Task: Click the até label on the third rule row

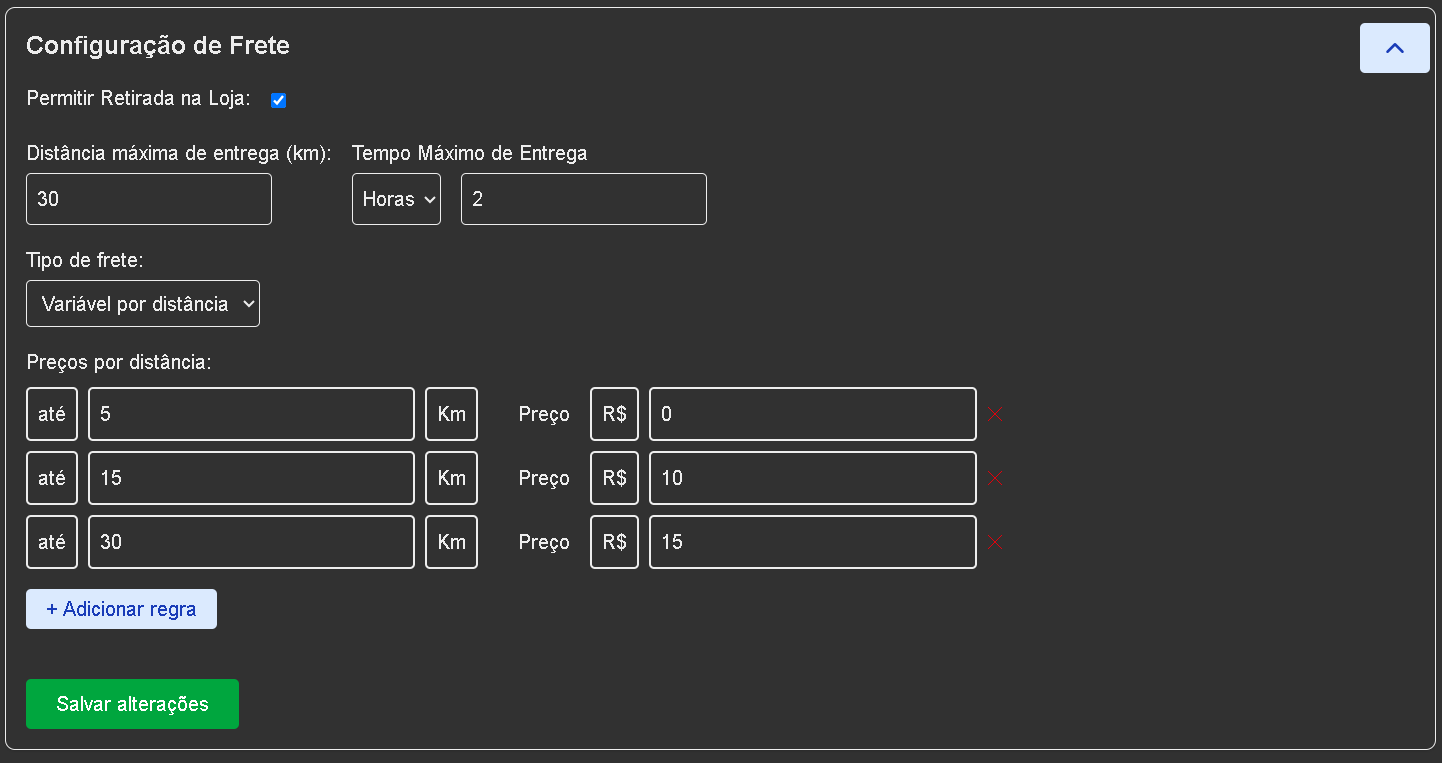Action: pos(51,542)
